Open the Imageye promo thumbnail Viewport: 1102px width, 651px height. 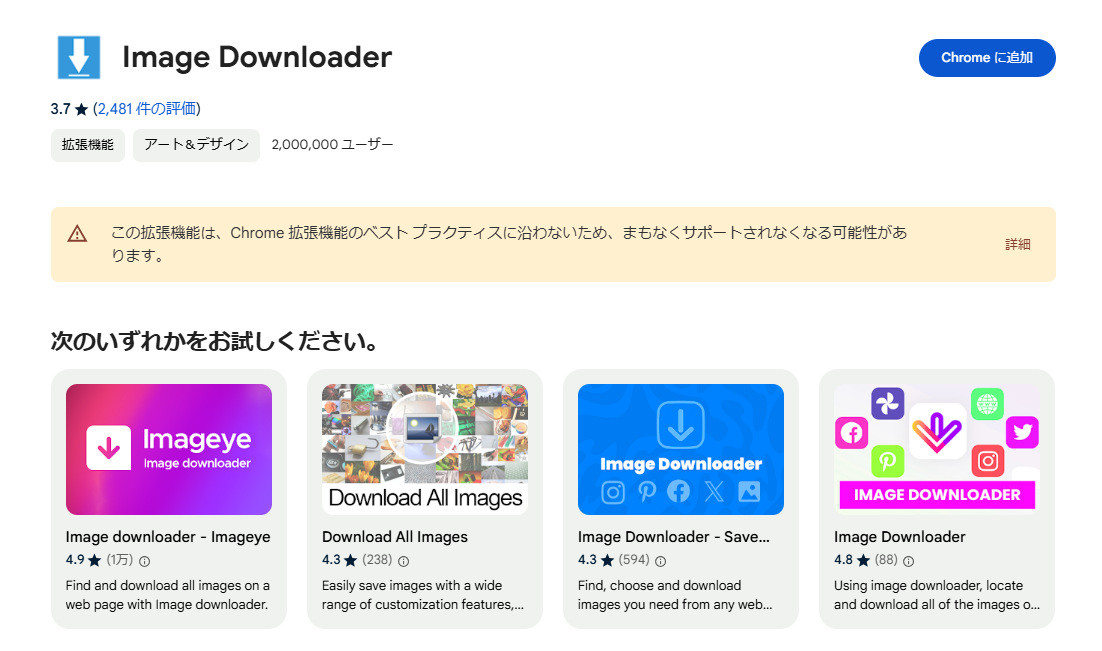pos(169,449)
